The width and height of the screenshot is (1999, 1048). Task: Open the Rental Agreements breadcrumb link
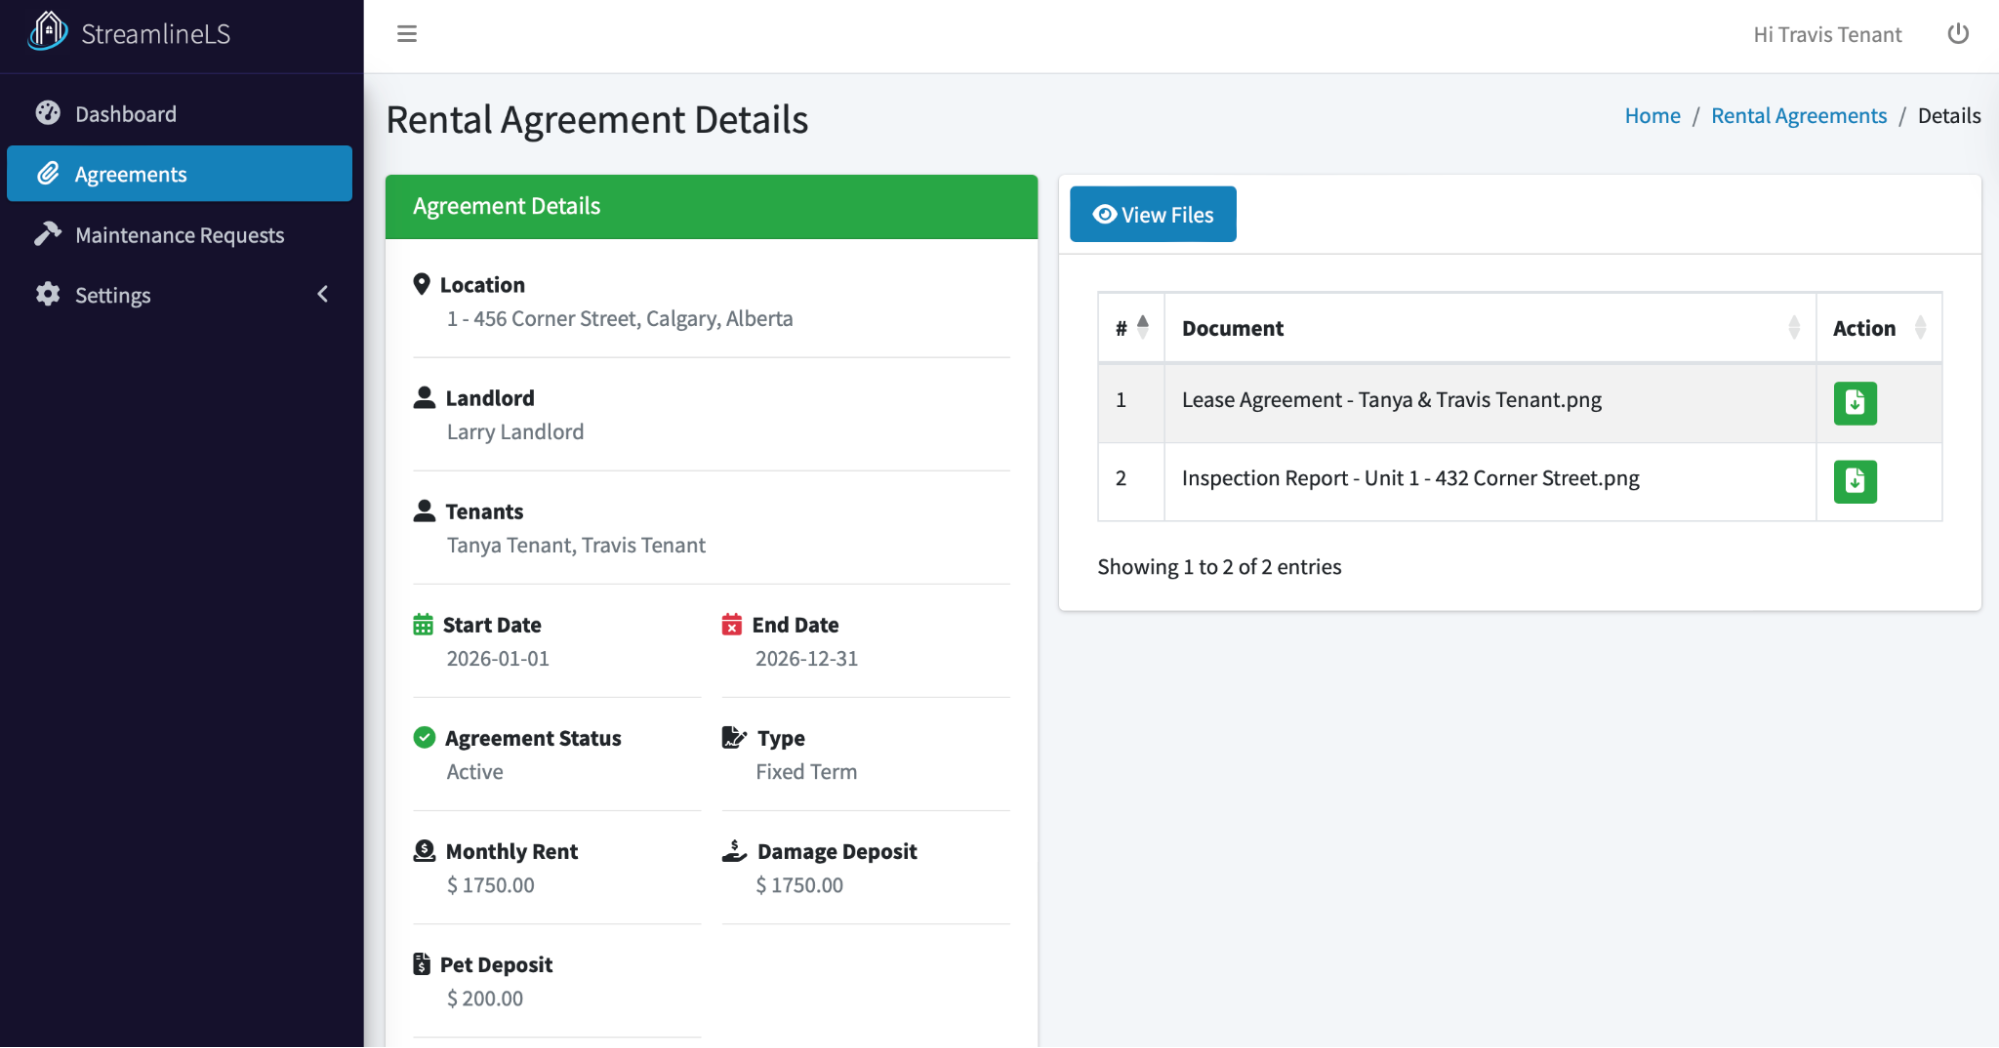point(1798,115)
